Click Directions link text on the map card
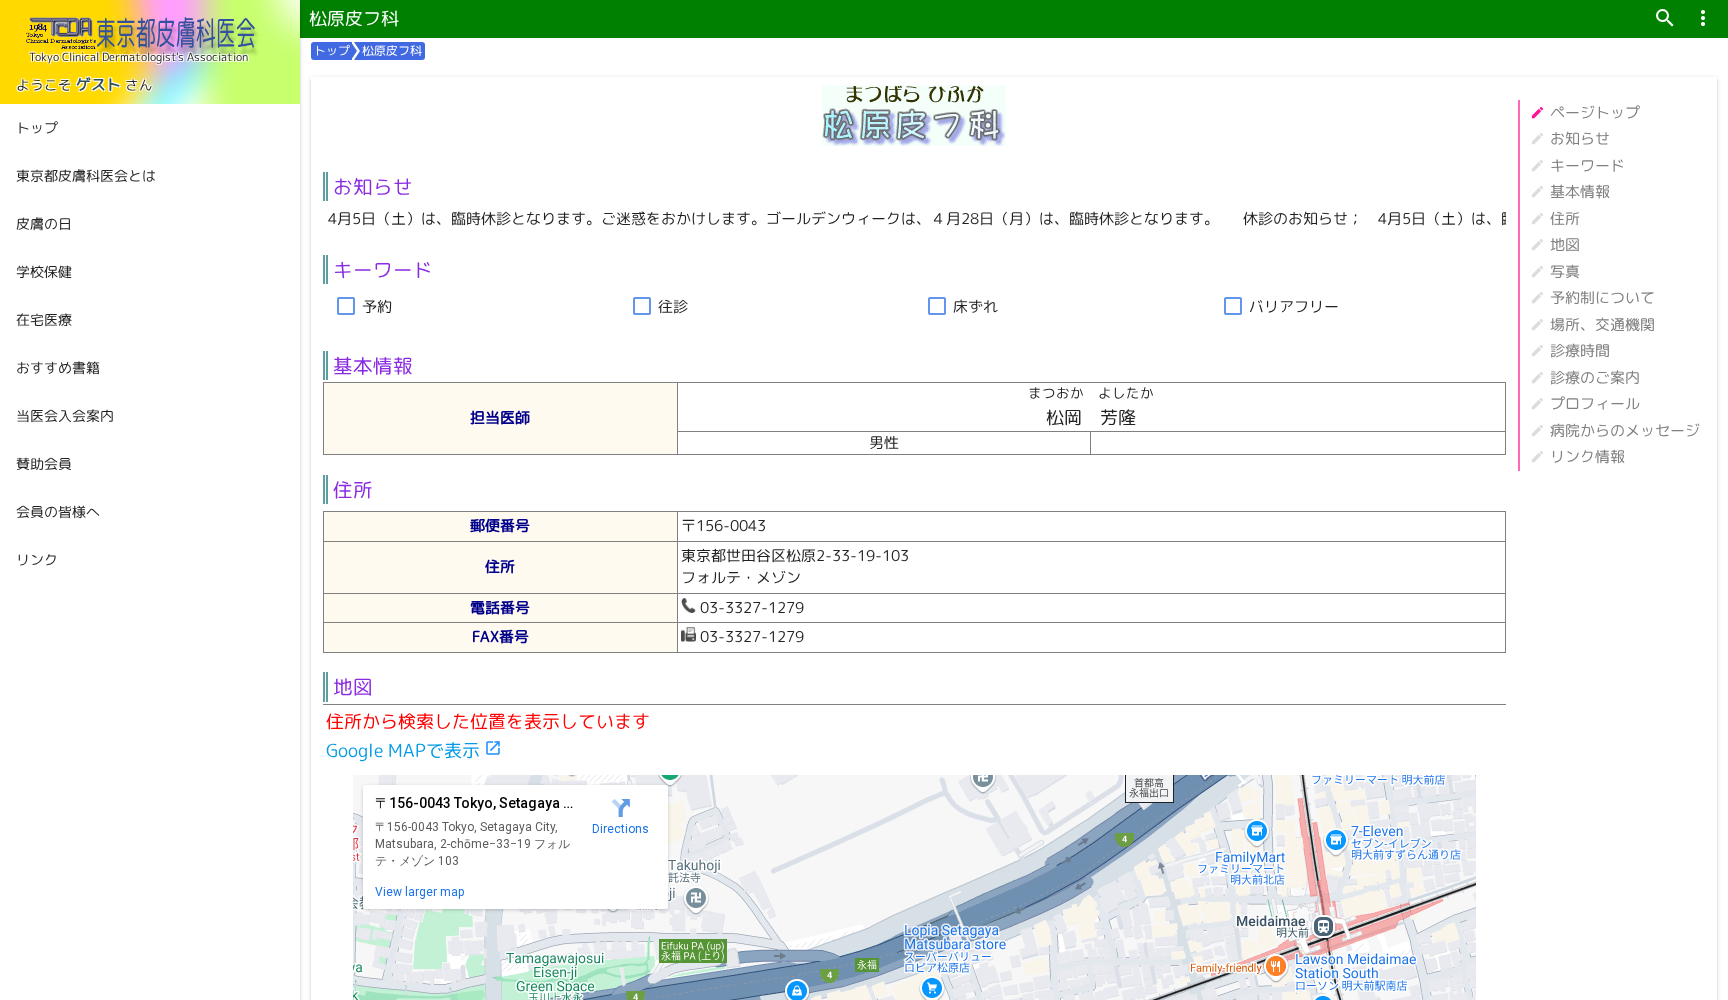The height and width of the screenshot is (1000, 1728). tap(620, 829)
